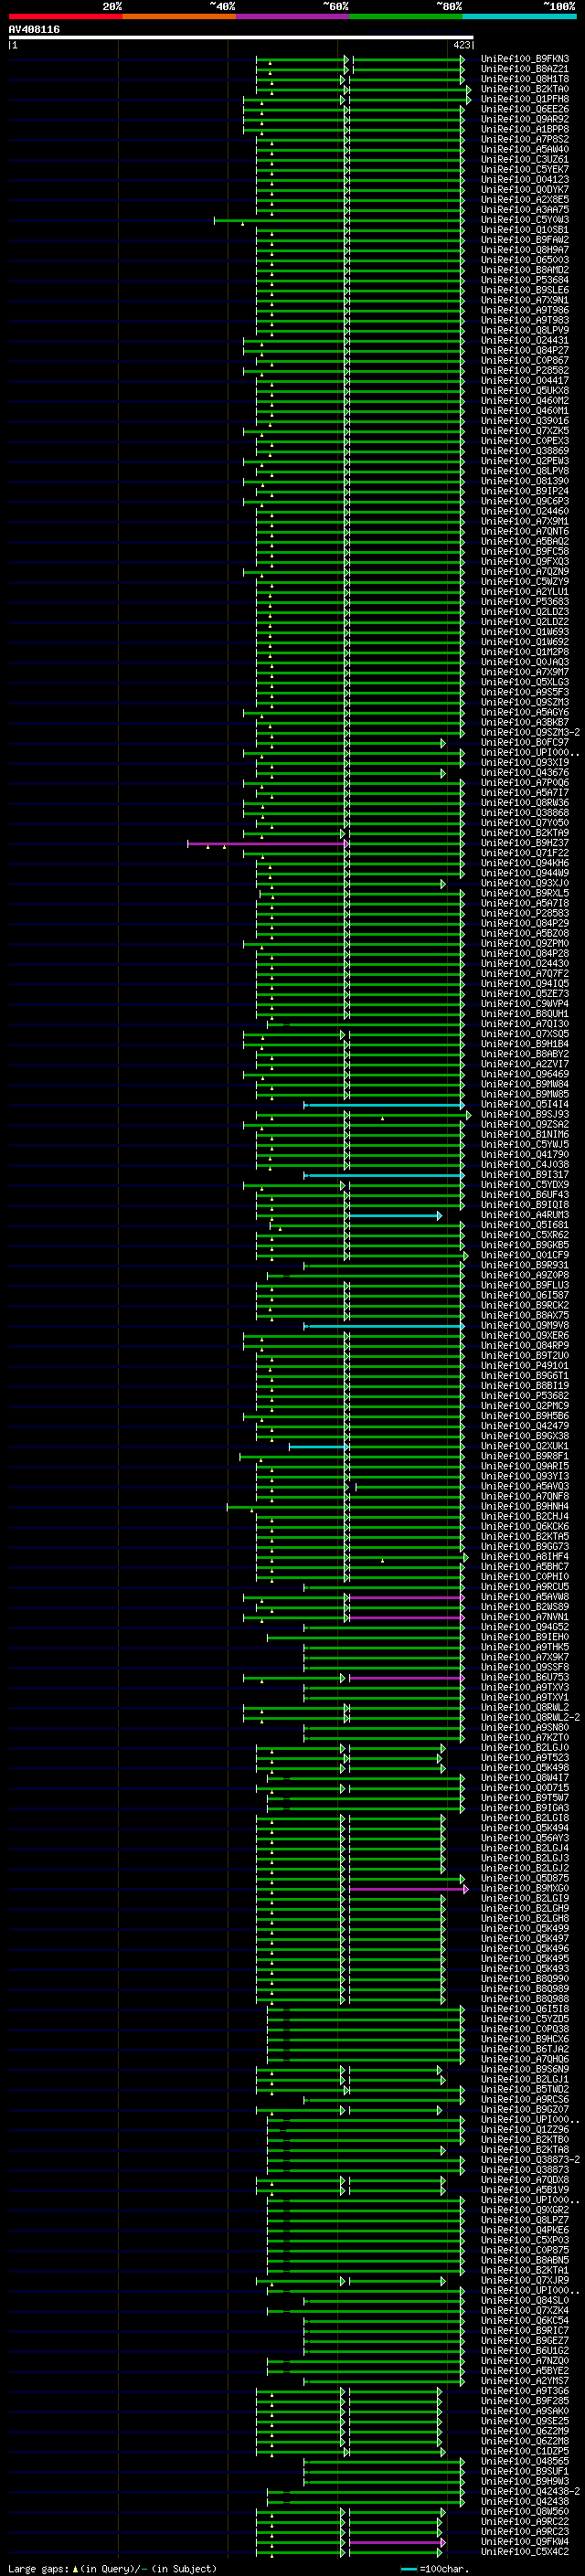
Task: Select the UniRef100_Q10SB1 entry
Action: click(x=525, y=230)
